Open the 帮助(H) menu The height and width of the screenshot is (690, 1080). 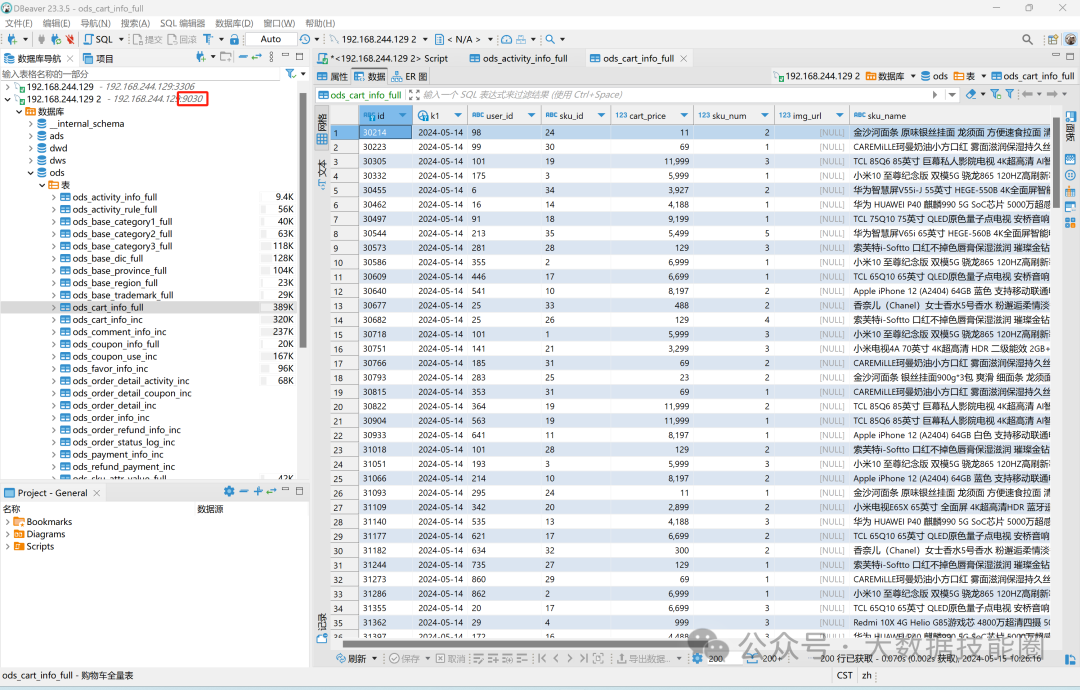pyautogui.click(x=320, y=23)
